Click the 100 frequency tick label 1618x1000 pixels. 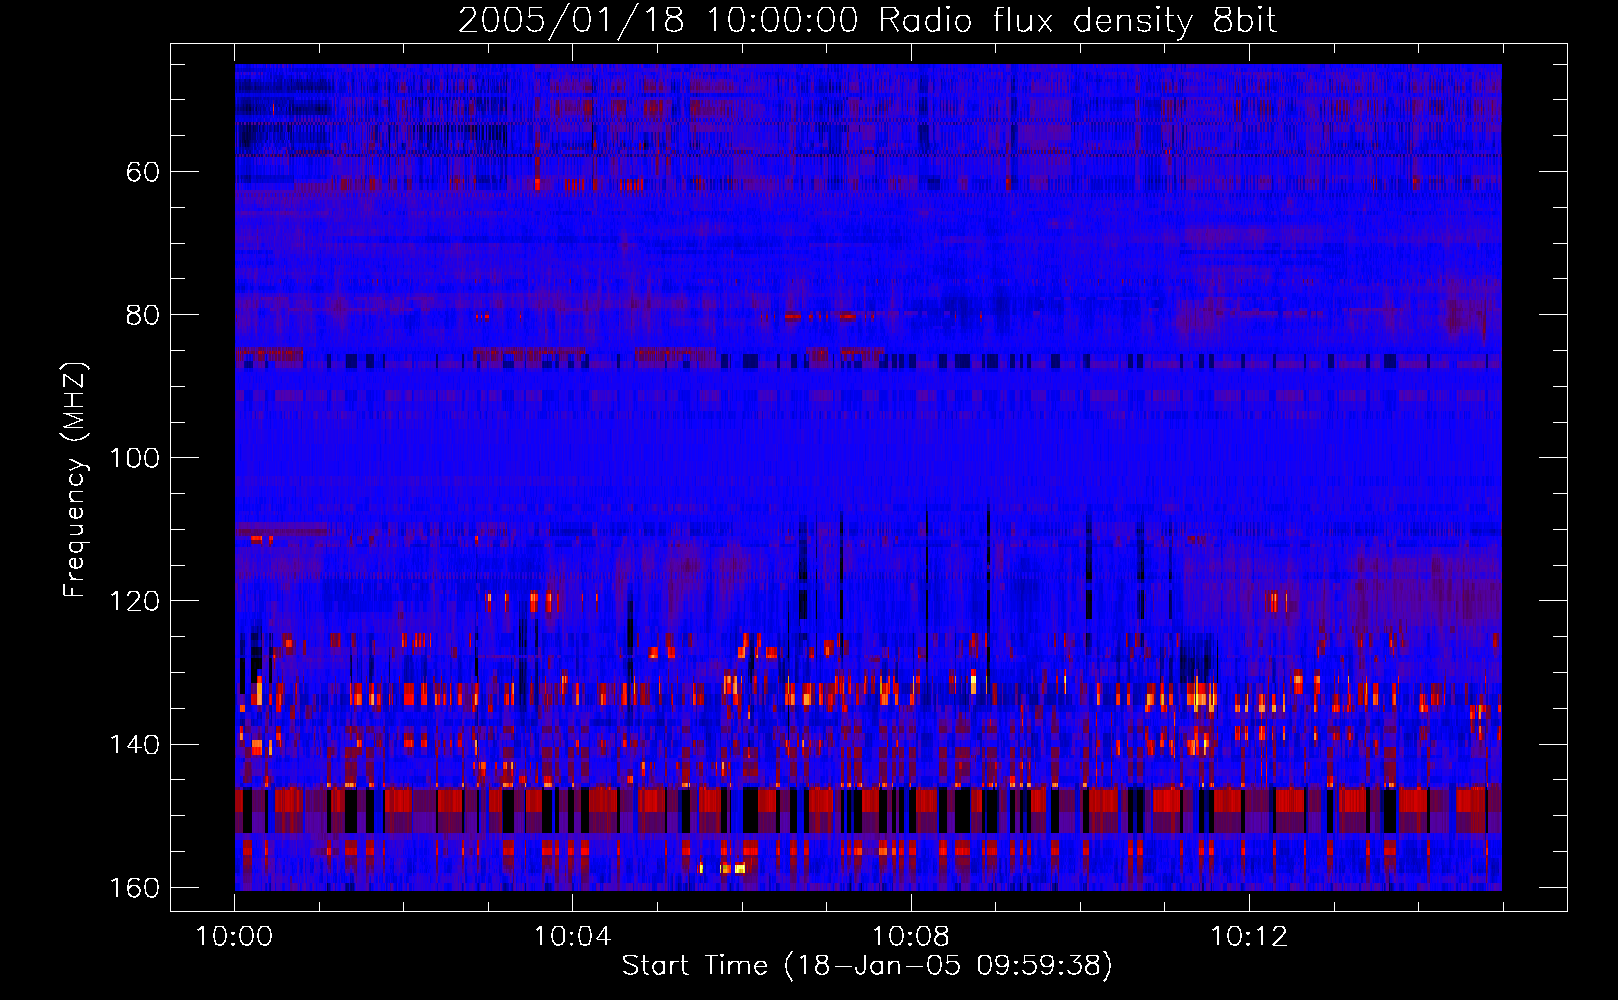coord(134,458)
